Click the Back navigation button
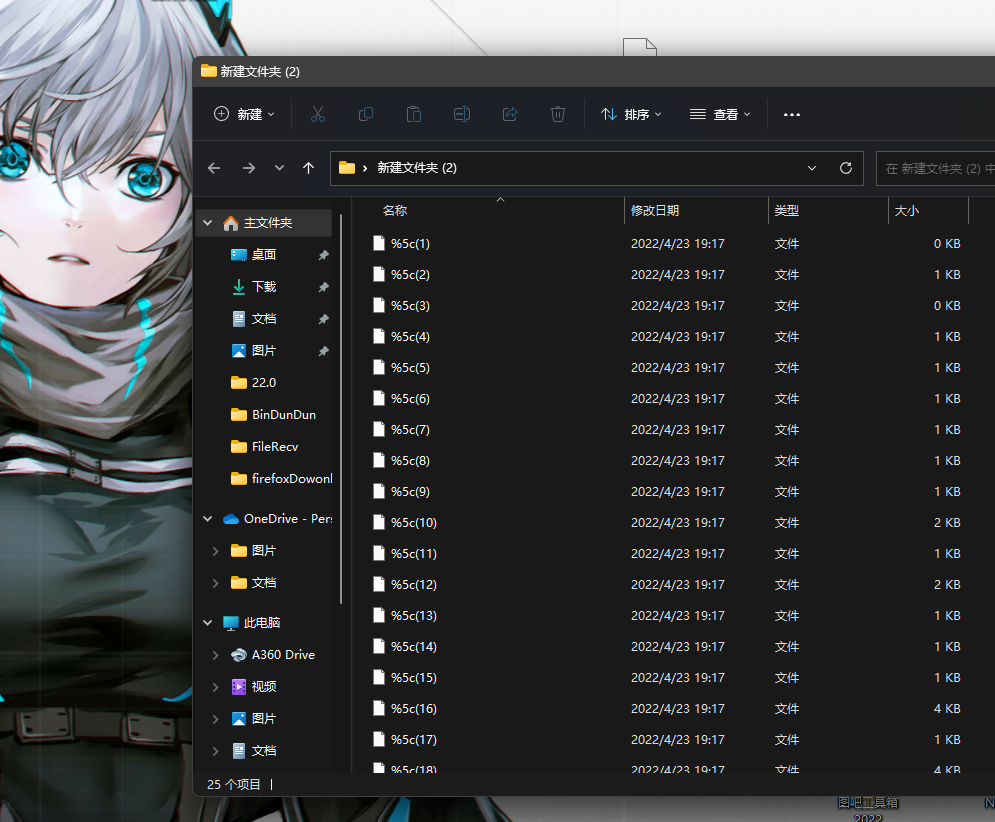This screenshot has width=995, height=822. (x=213, y=168)
